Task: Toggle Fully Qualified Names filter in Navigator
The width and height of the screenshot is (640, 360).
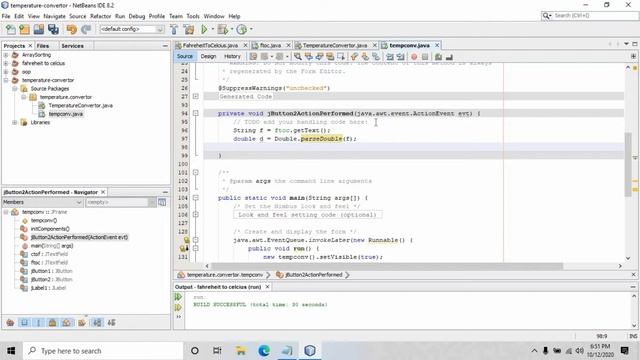Action: [82, 323]
